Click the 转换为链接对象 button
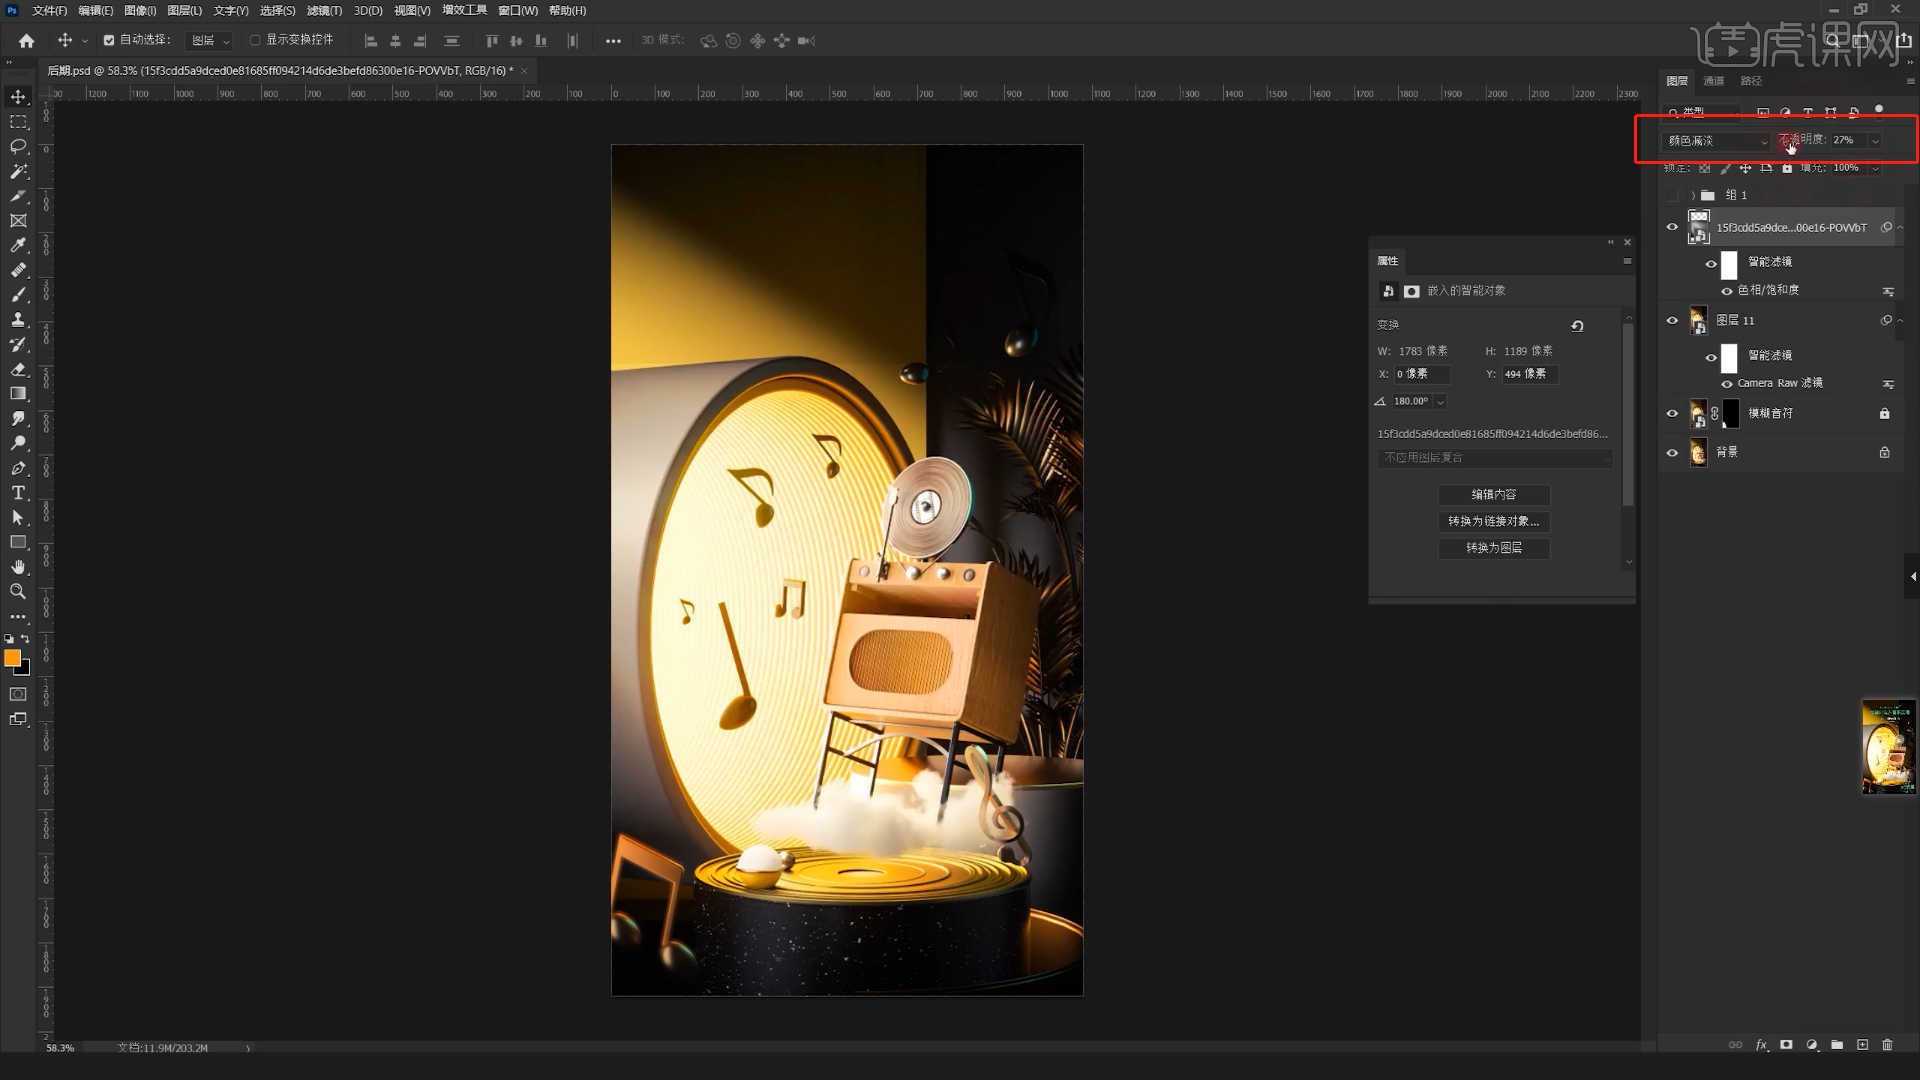 (1494, 522)
